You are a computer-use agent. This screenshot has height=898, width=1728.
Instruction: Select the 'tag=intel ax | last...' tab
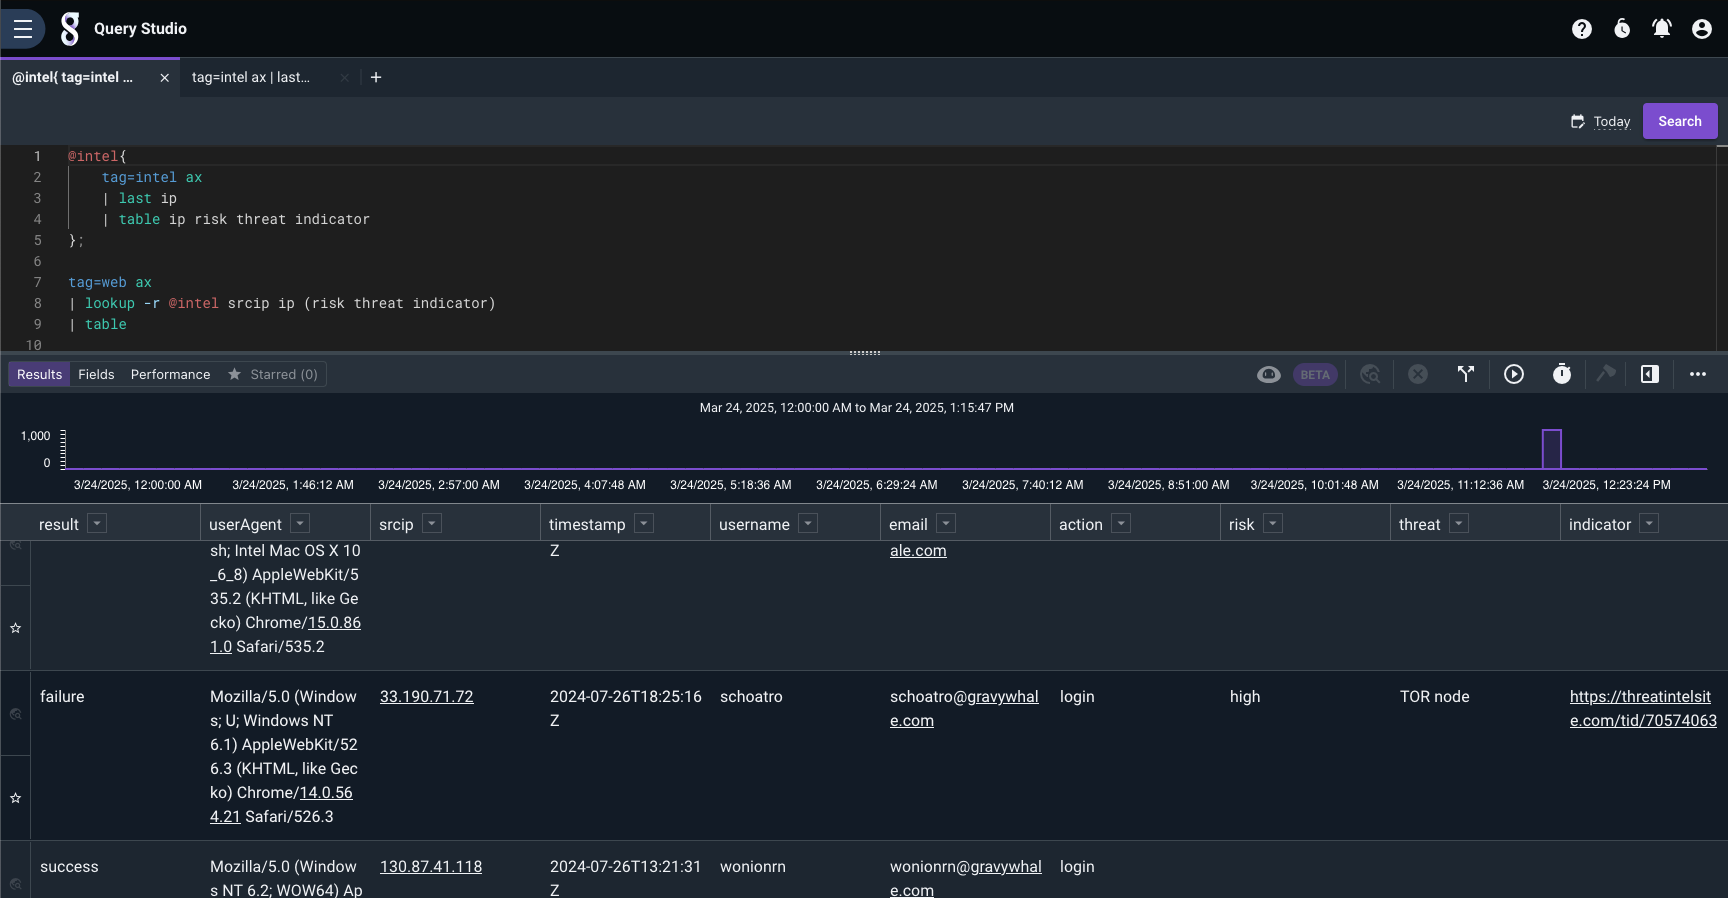pyautogui.click(x=251, y=77)
